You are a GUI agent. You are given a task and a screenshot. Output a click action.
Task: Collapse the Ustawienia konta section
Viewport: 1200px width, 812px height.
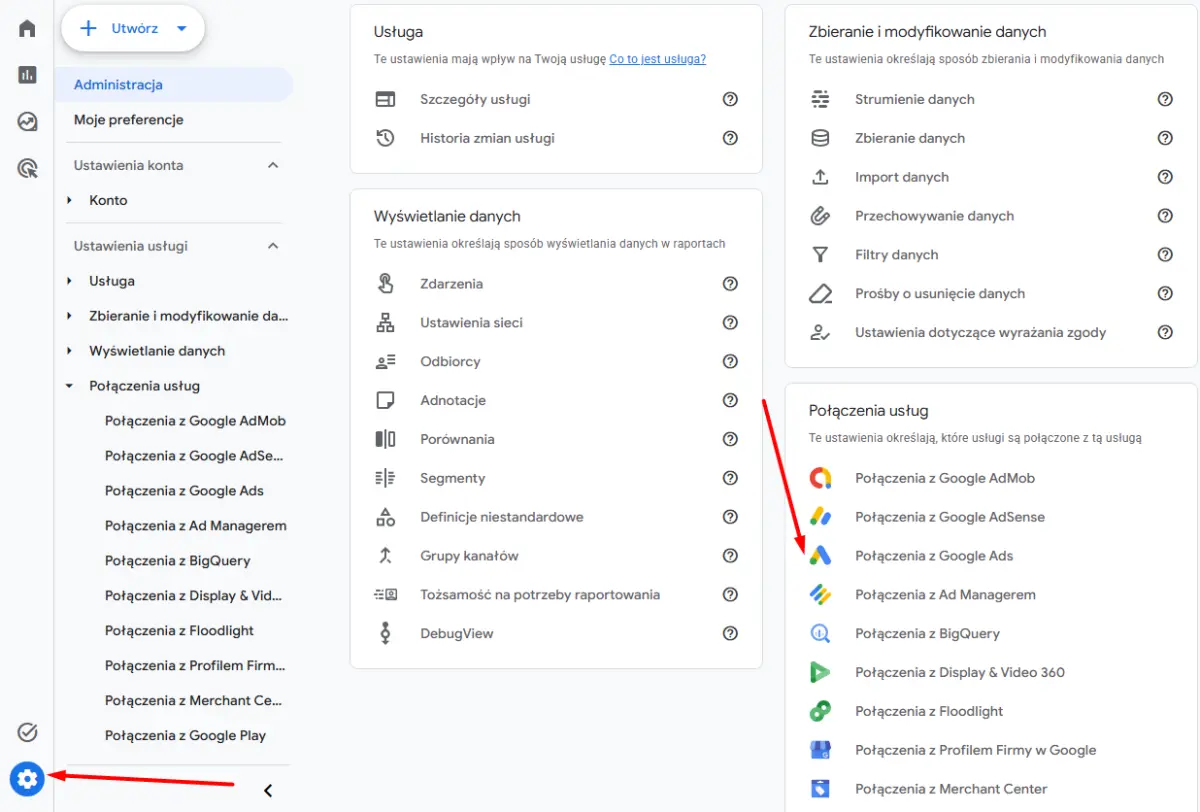273,165
